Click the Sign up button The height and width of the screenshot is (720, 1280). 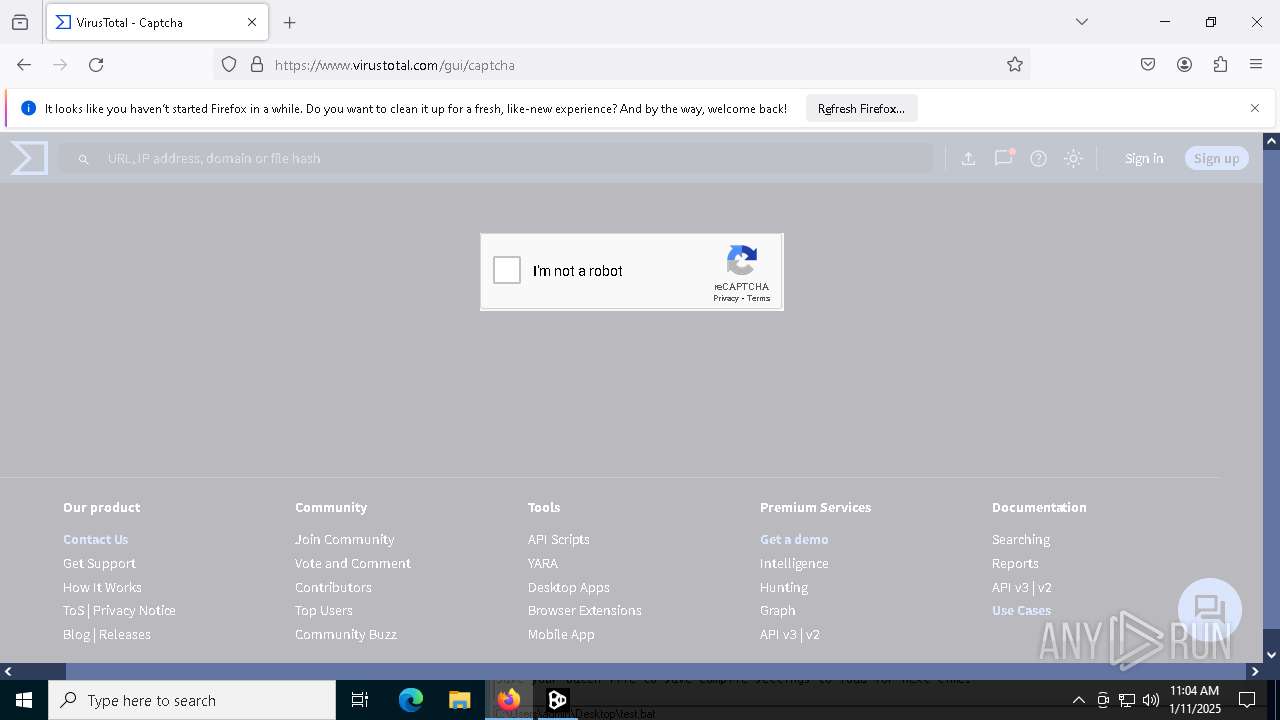pos(1216,158)
